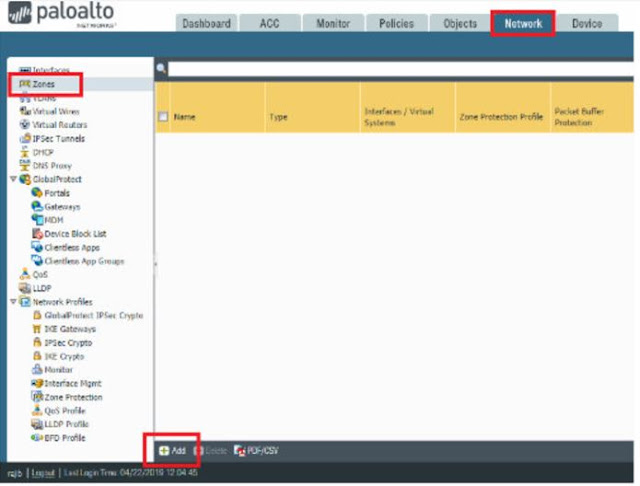
Task: Open the Clientless Apps icon
Action: [x=37, y=247]
